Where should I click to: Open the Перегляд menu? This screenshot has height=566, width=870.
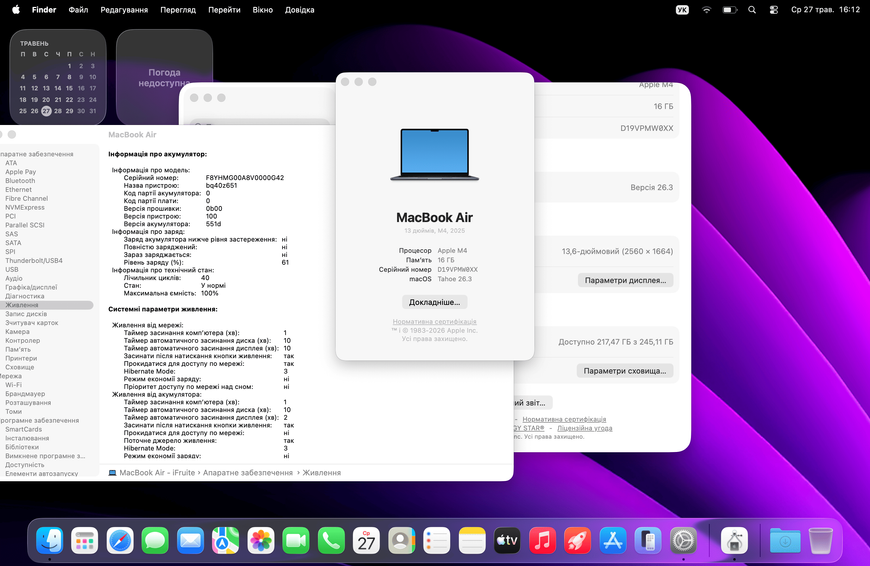tap(178, 10)
